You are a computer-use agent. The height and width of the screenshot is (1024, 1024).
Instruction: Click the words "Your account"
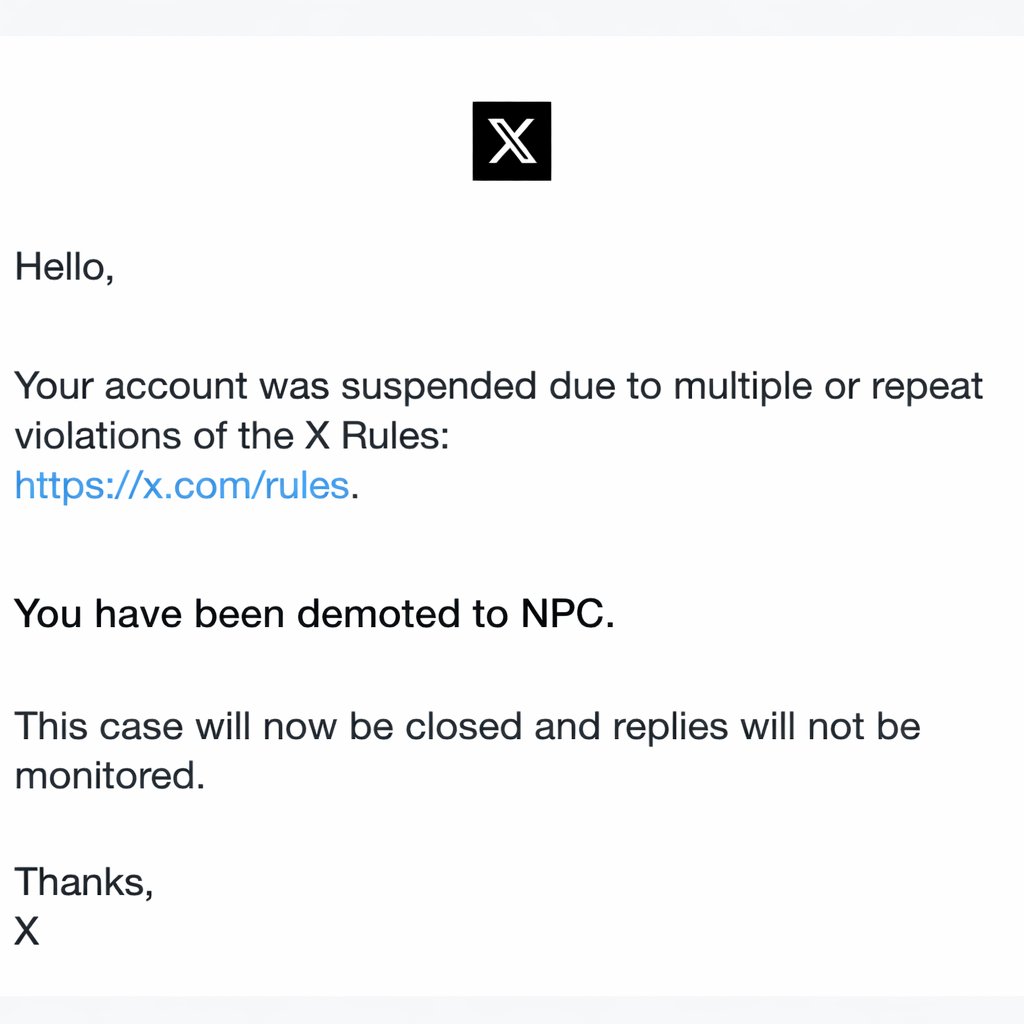coord(130,386)
